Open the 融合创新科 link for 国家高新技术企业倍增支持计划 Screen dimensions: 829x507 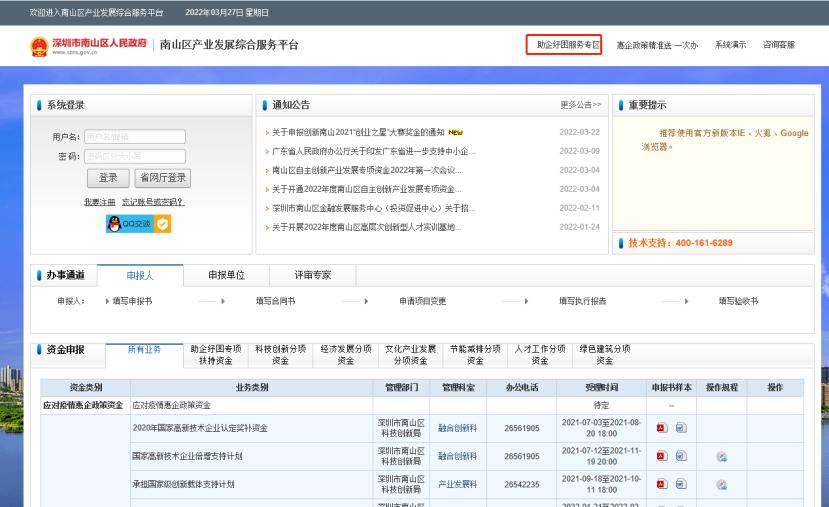456,456
